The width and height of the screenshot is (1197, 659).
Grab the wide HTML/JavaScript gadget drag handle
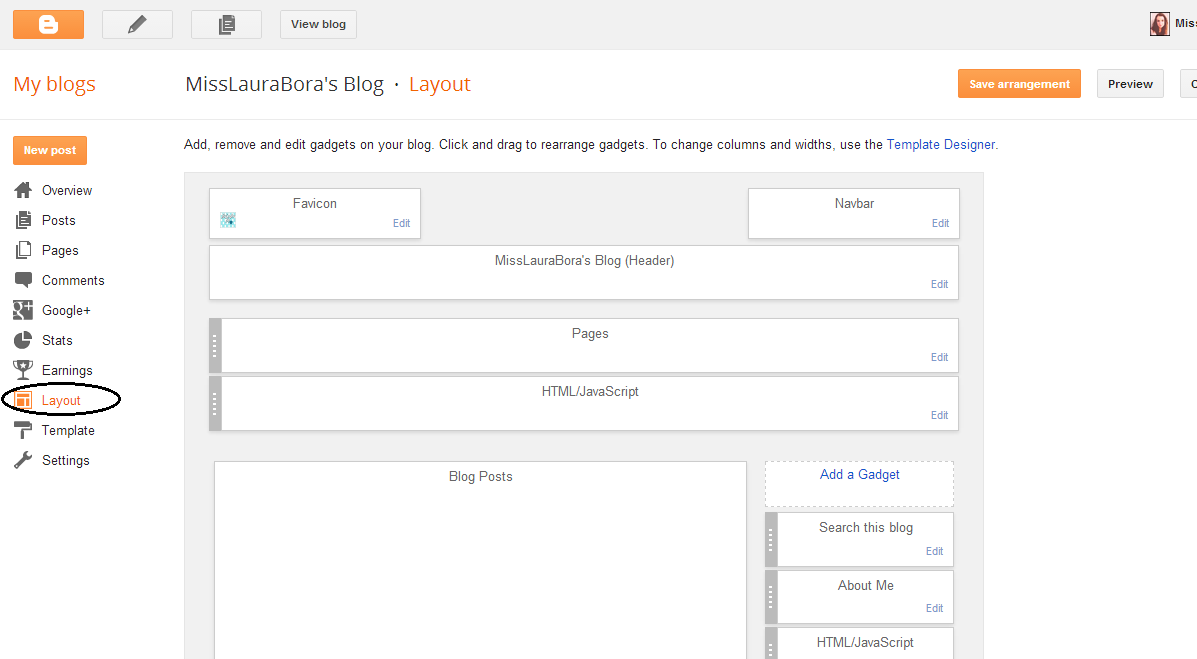[x=215, y=403]
